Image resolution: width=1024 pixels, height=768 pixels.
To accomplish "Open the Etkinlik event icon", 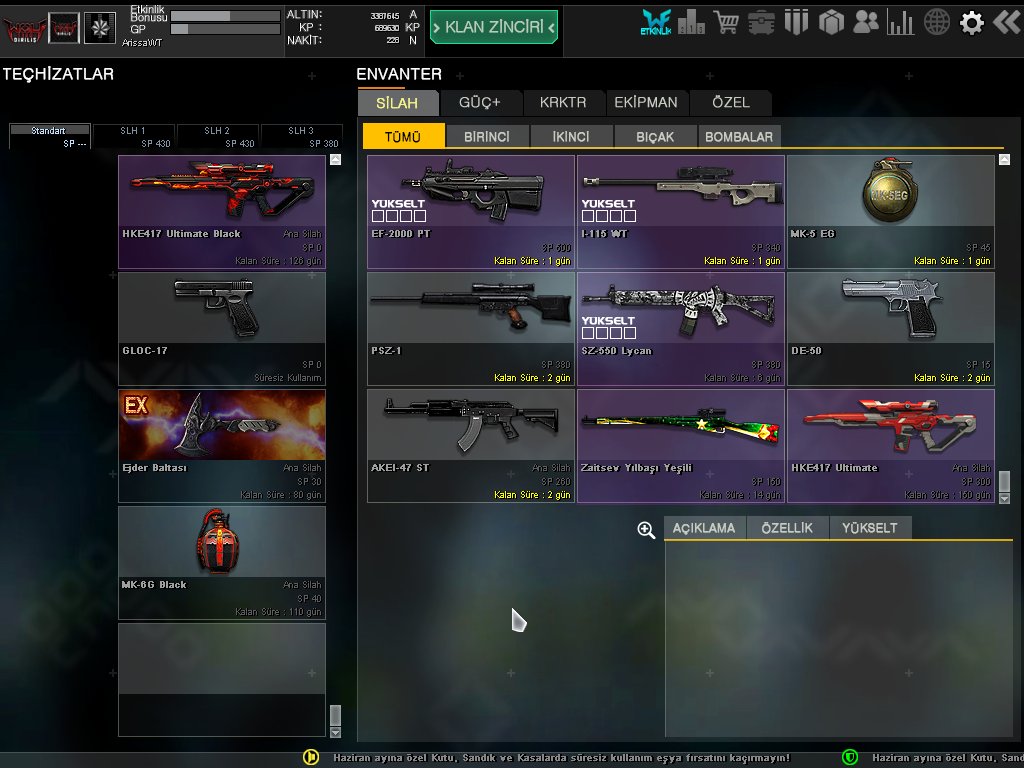I will (x=656, y=22).
